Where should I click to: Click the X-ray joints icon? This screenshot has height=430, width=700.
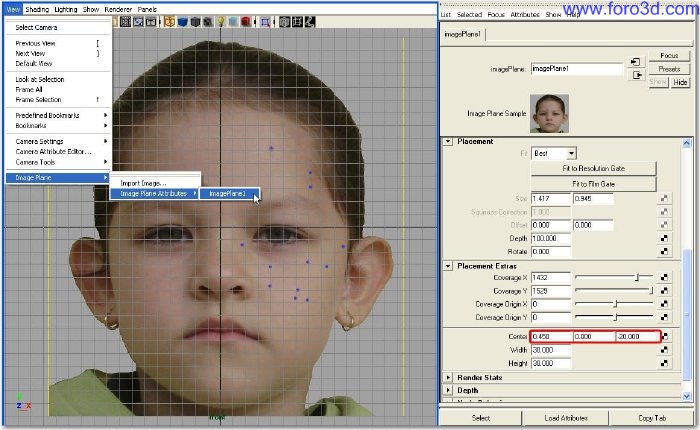(310, 21)
